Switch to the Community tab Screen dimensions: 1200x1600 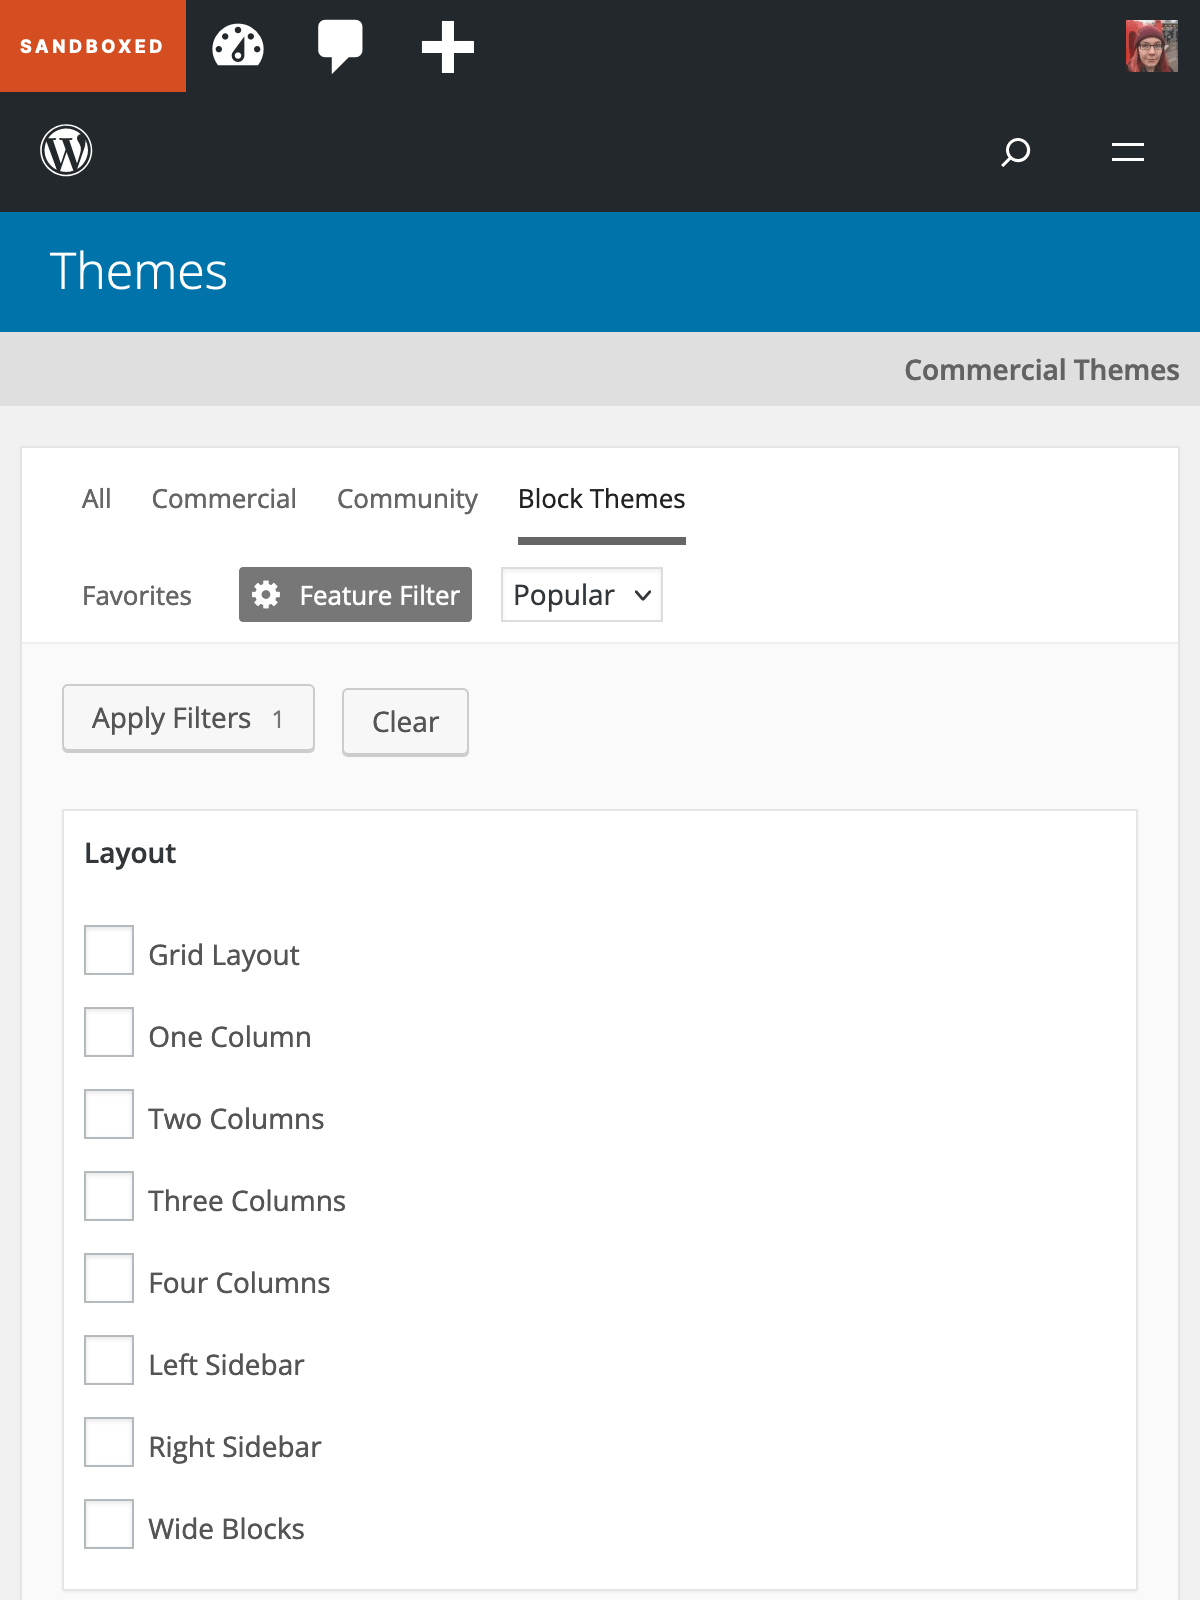[407, 499]
